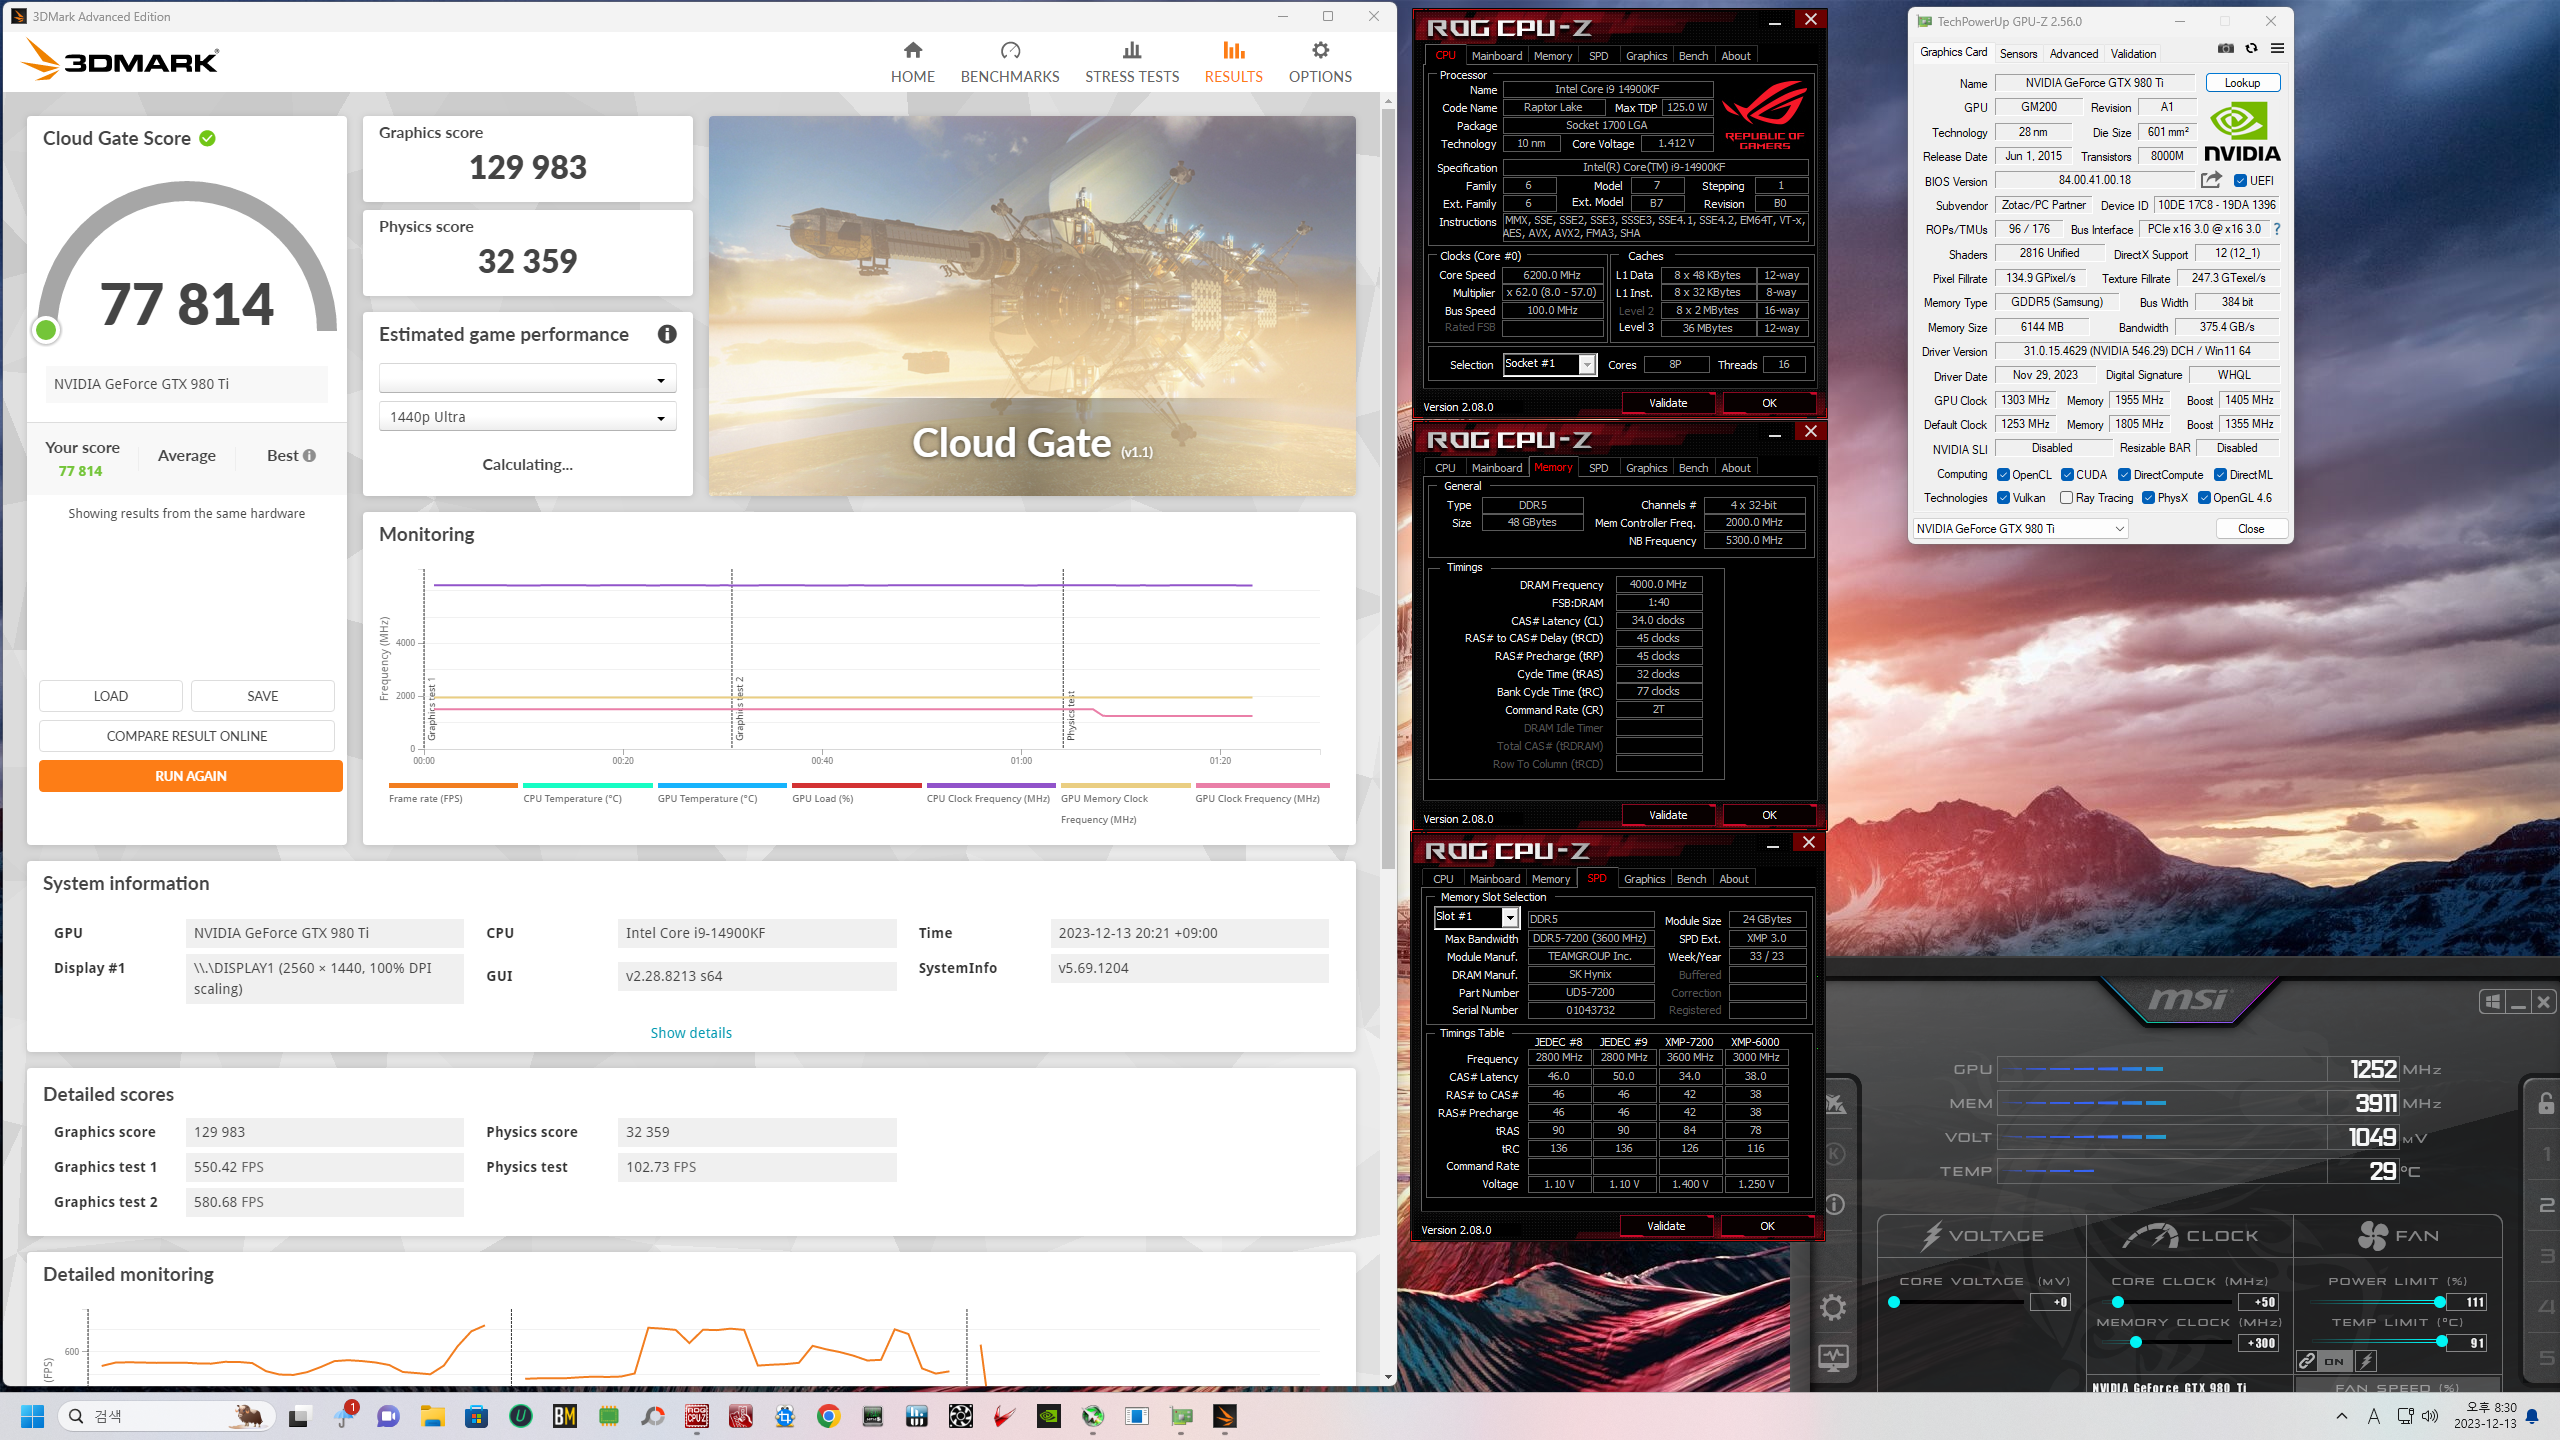Switch to Sensors tab in GPU-Z
Screen dimensions: 2560x1440
[x=2018, y=54]
